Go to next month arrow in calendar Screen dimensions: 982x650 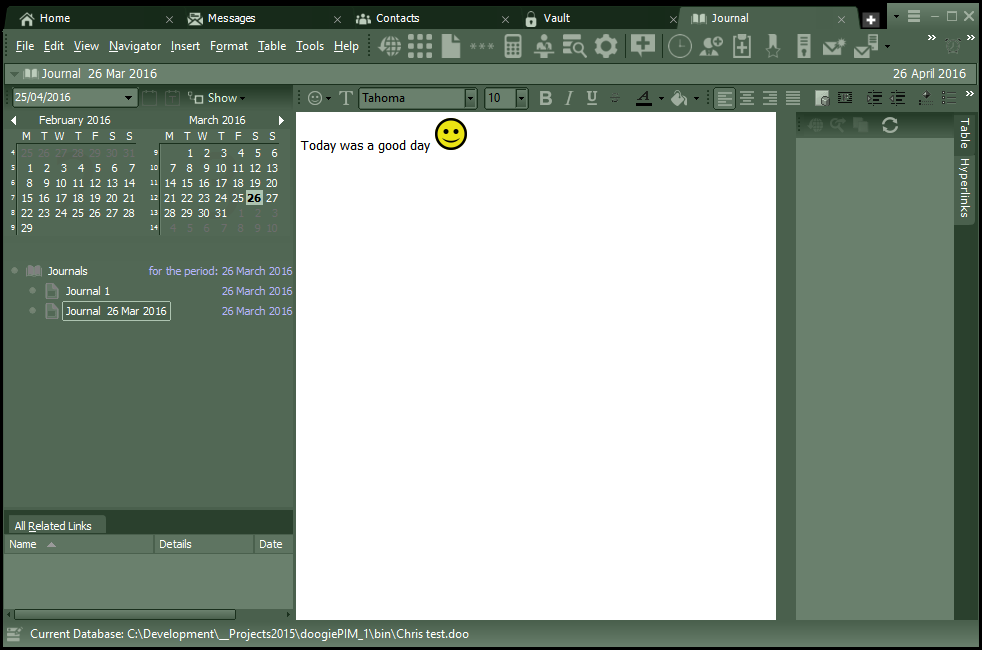(281, 120)
